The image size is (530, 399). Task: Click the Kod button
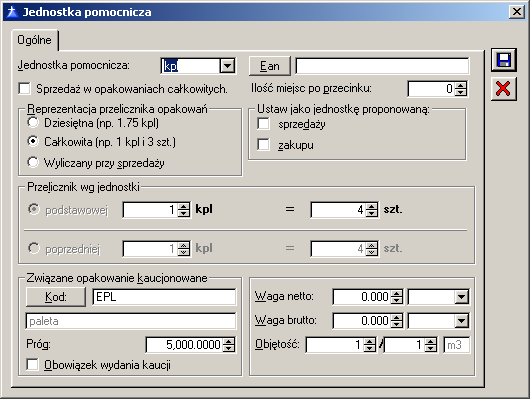[56, 297]
